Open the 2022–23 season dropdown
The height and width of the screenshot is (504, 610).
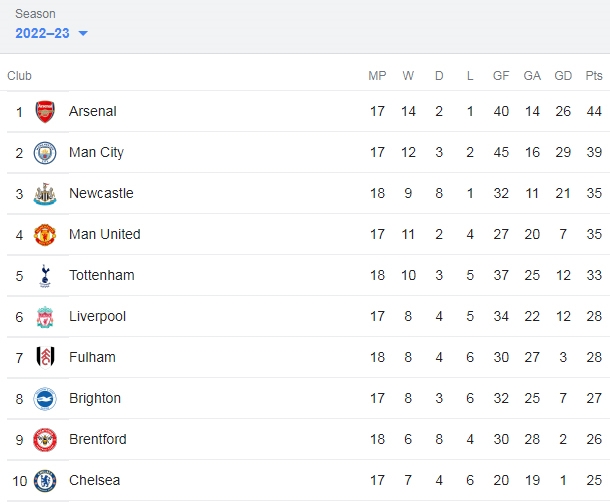51,33
